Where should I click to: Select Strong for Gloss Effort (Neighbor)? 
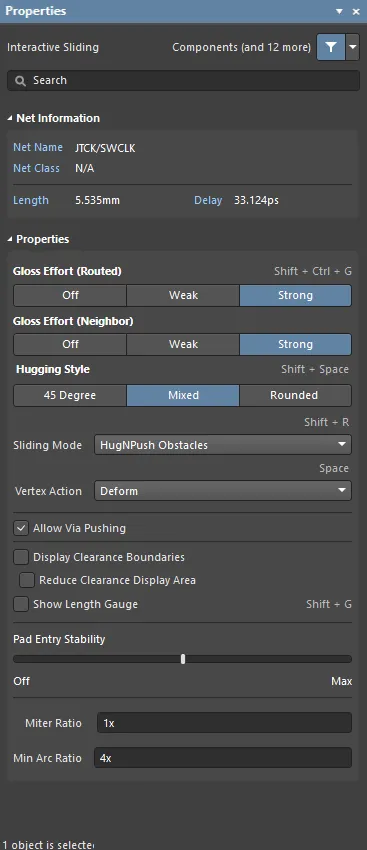coord(295,344)
